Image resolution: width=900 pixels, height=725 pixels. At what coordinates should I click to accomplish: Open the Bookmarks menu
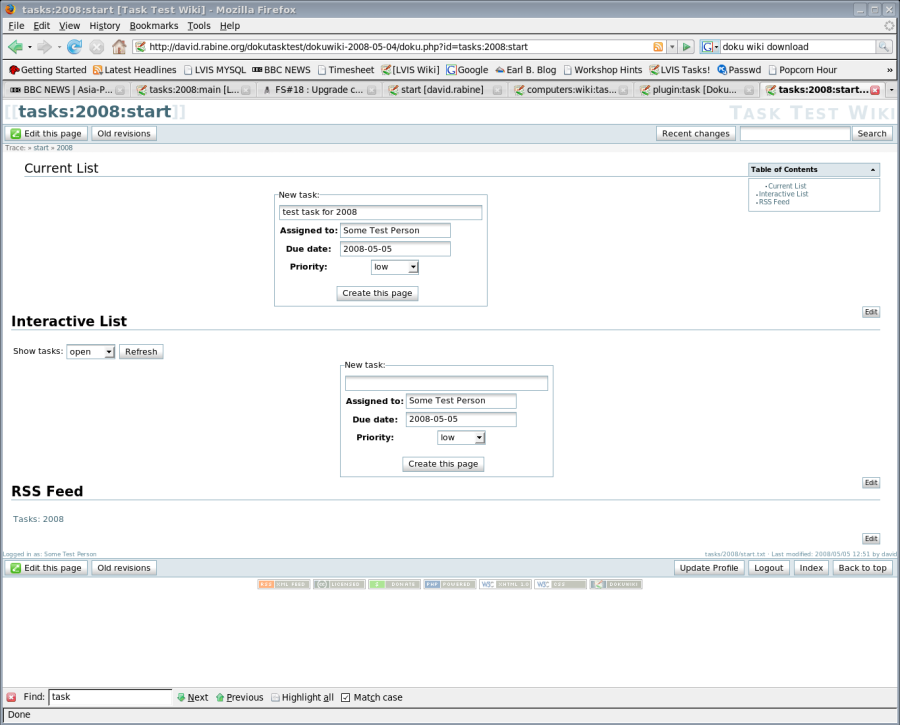[154, 25]
